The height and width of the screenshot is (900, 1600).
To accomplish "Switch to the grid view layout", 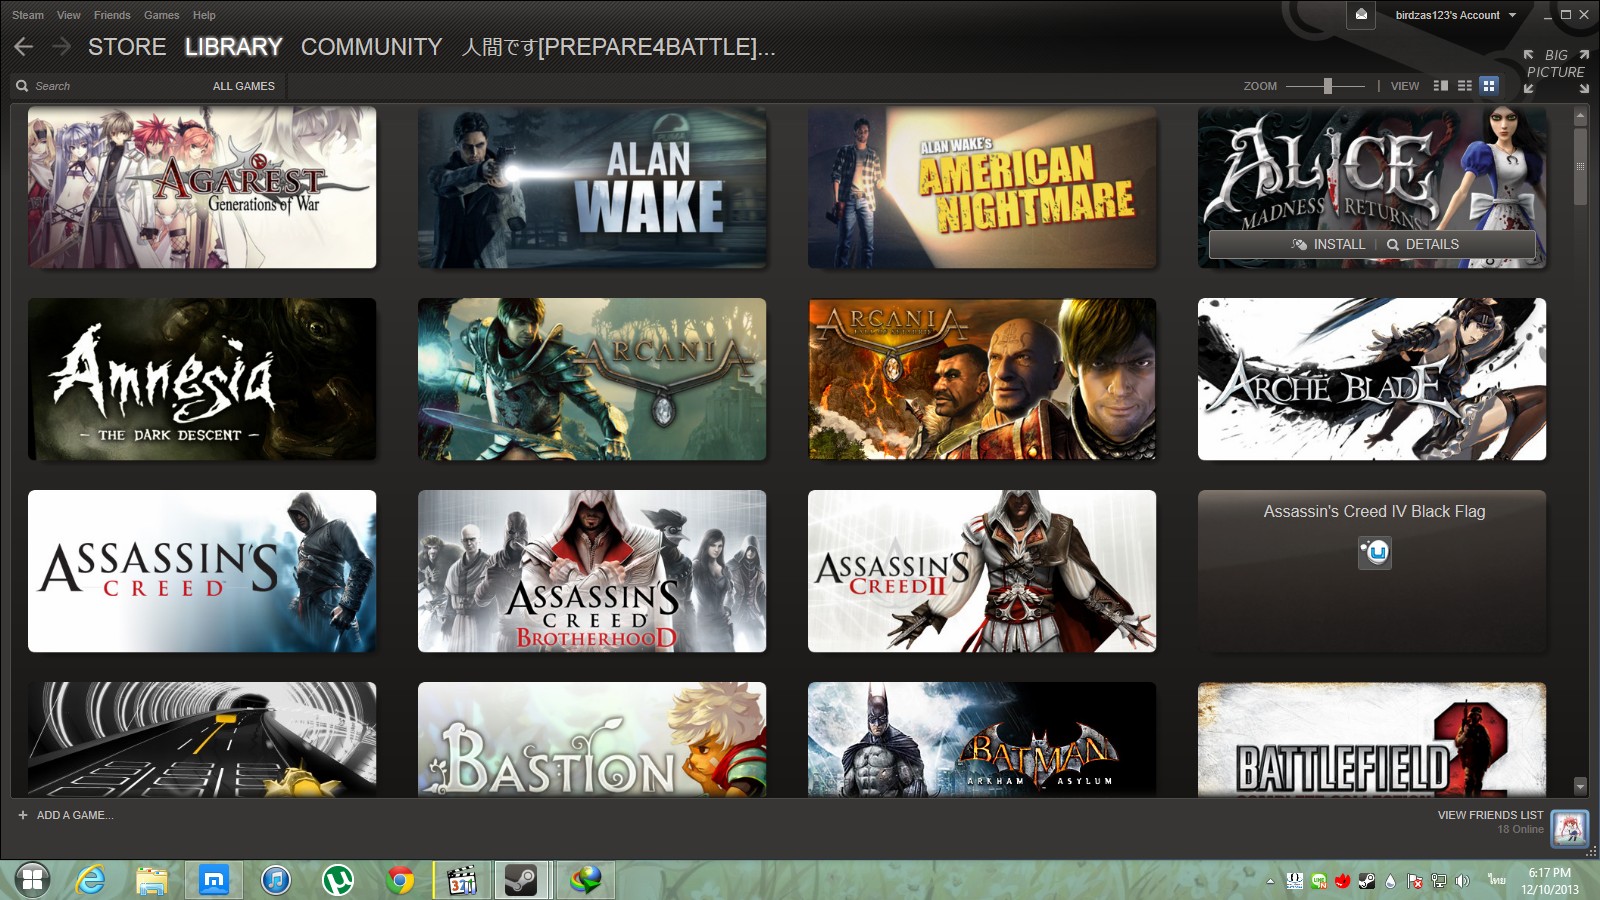I will point(1489,86).
